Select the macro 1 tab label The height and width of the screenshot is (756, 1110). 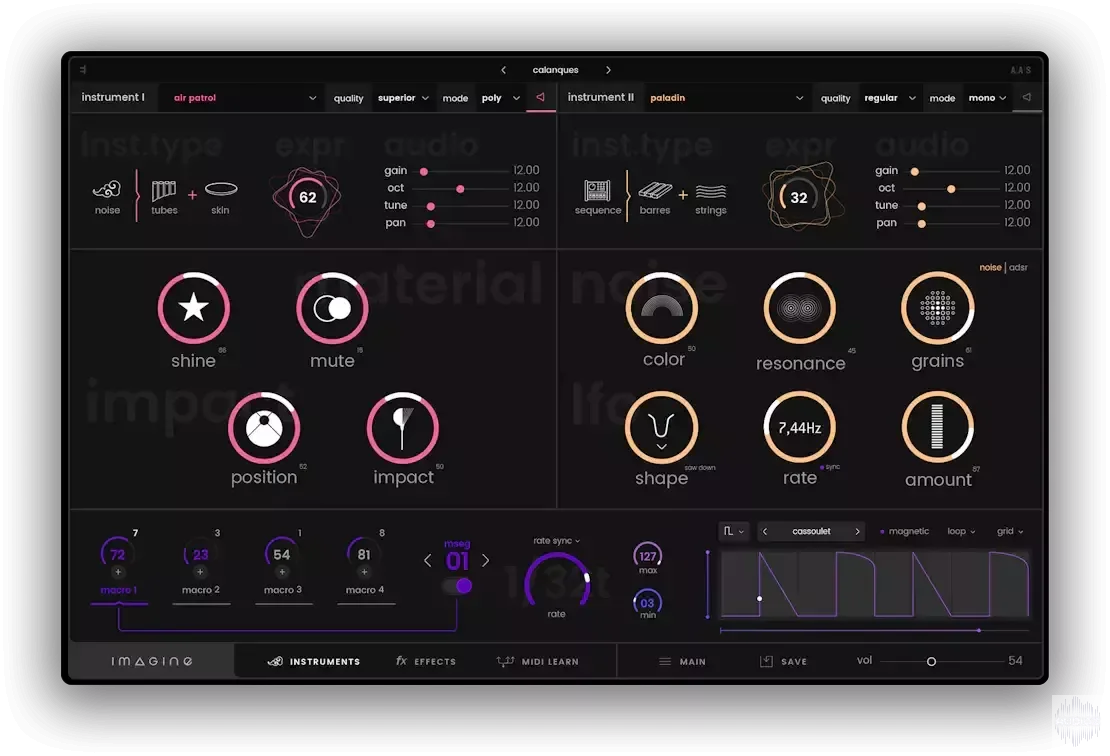click(118, 590)
